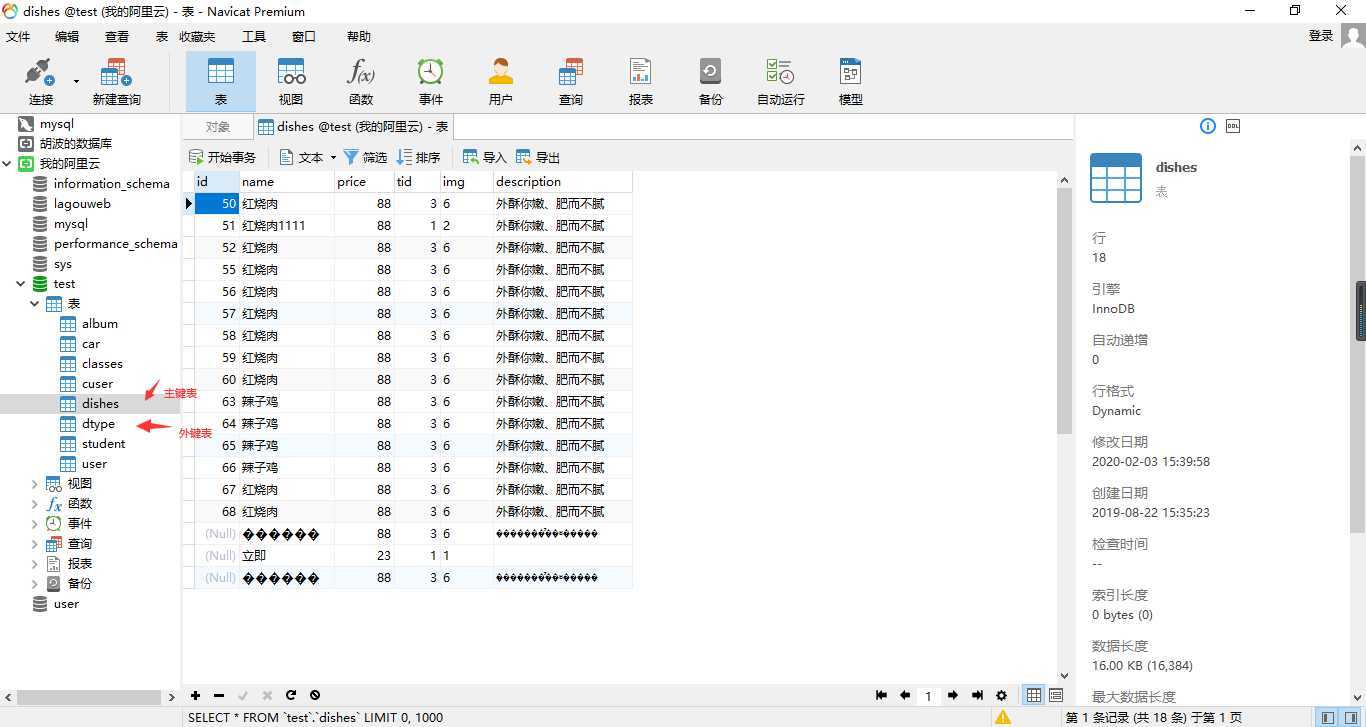The image size is (1366, 727).
Task: Show general info pane icon
Action: pyautogui.click(x=1207, y=126)
